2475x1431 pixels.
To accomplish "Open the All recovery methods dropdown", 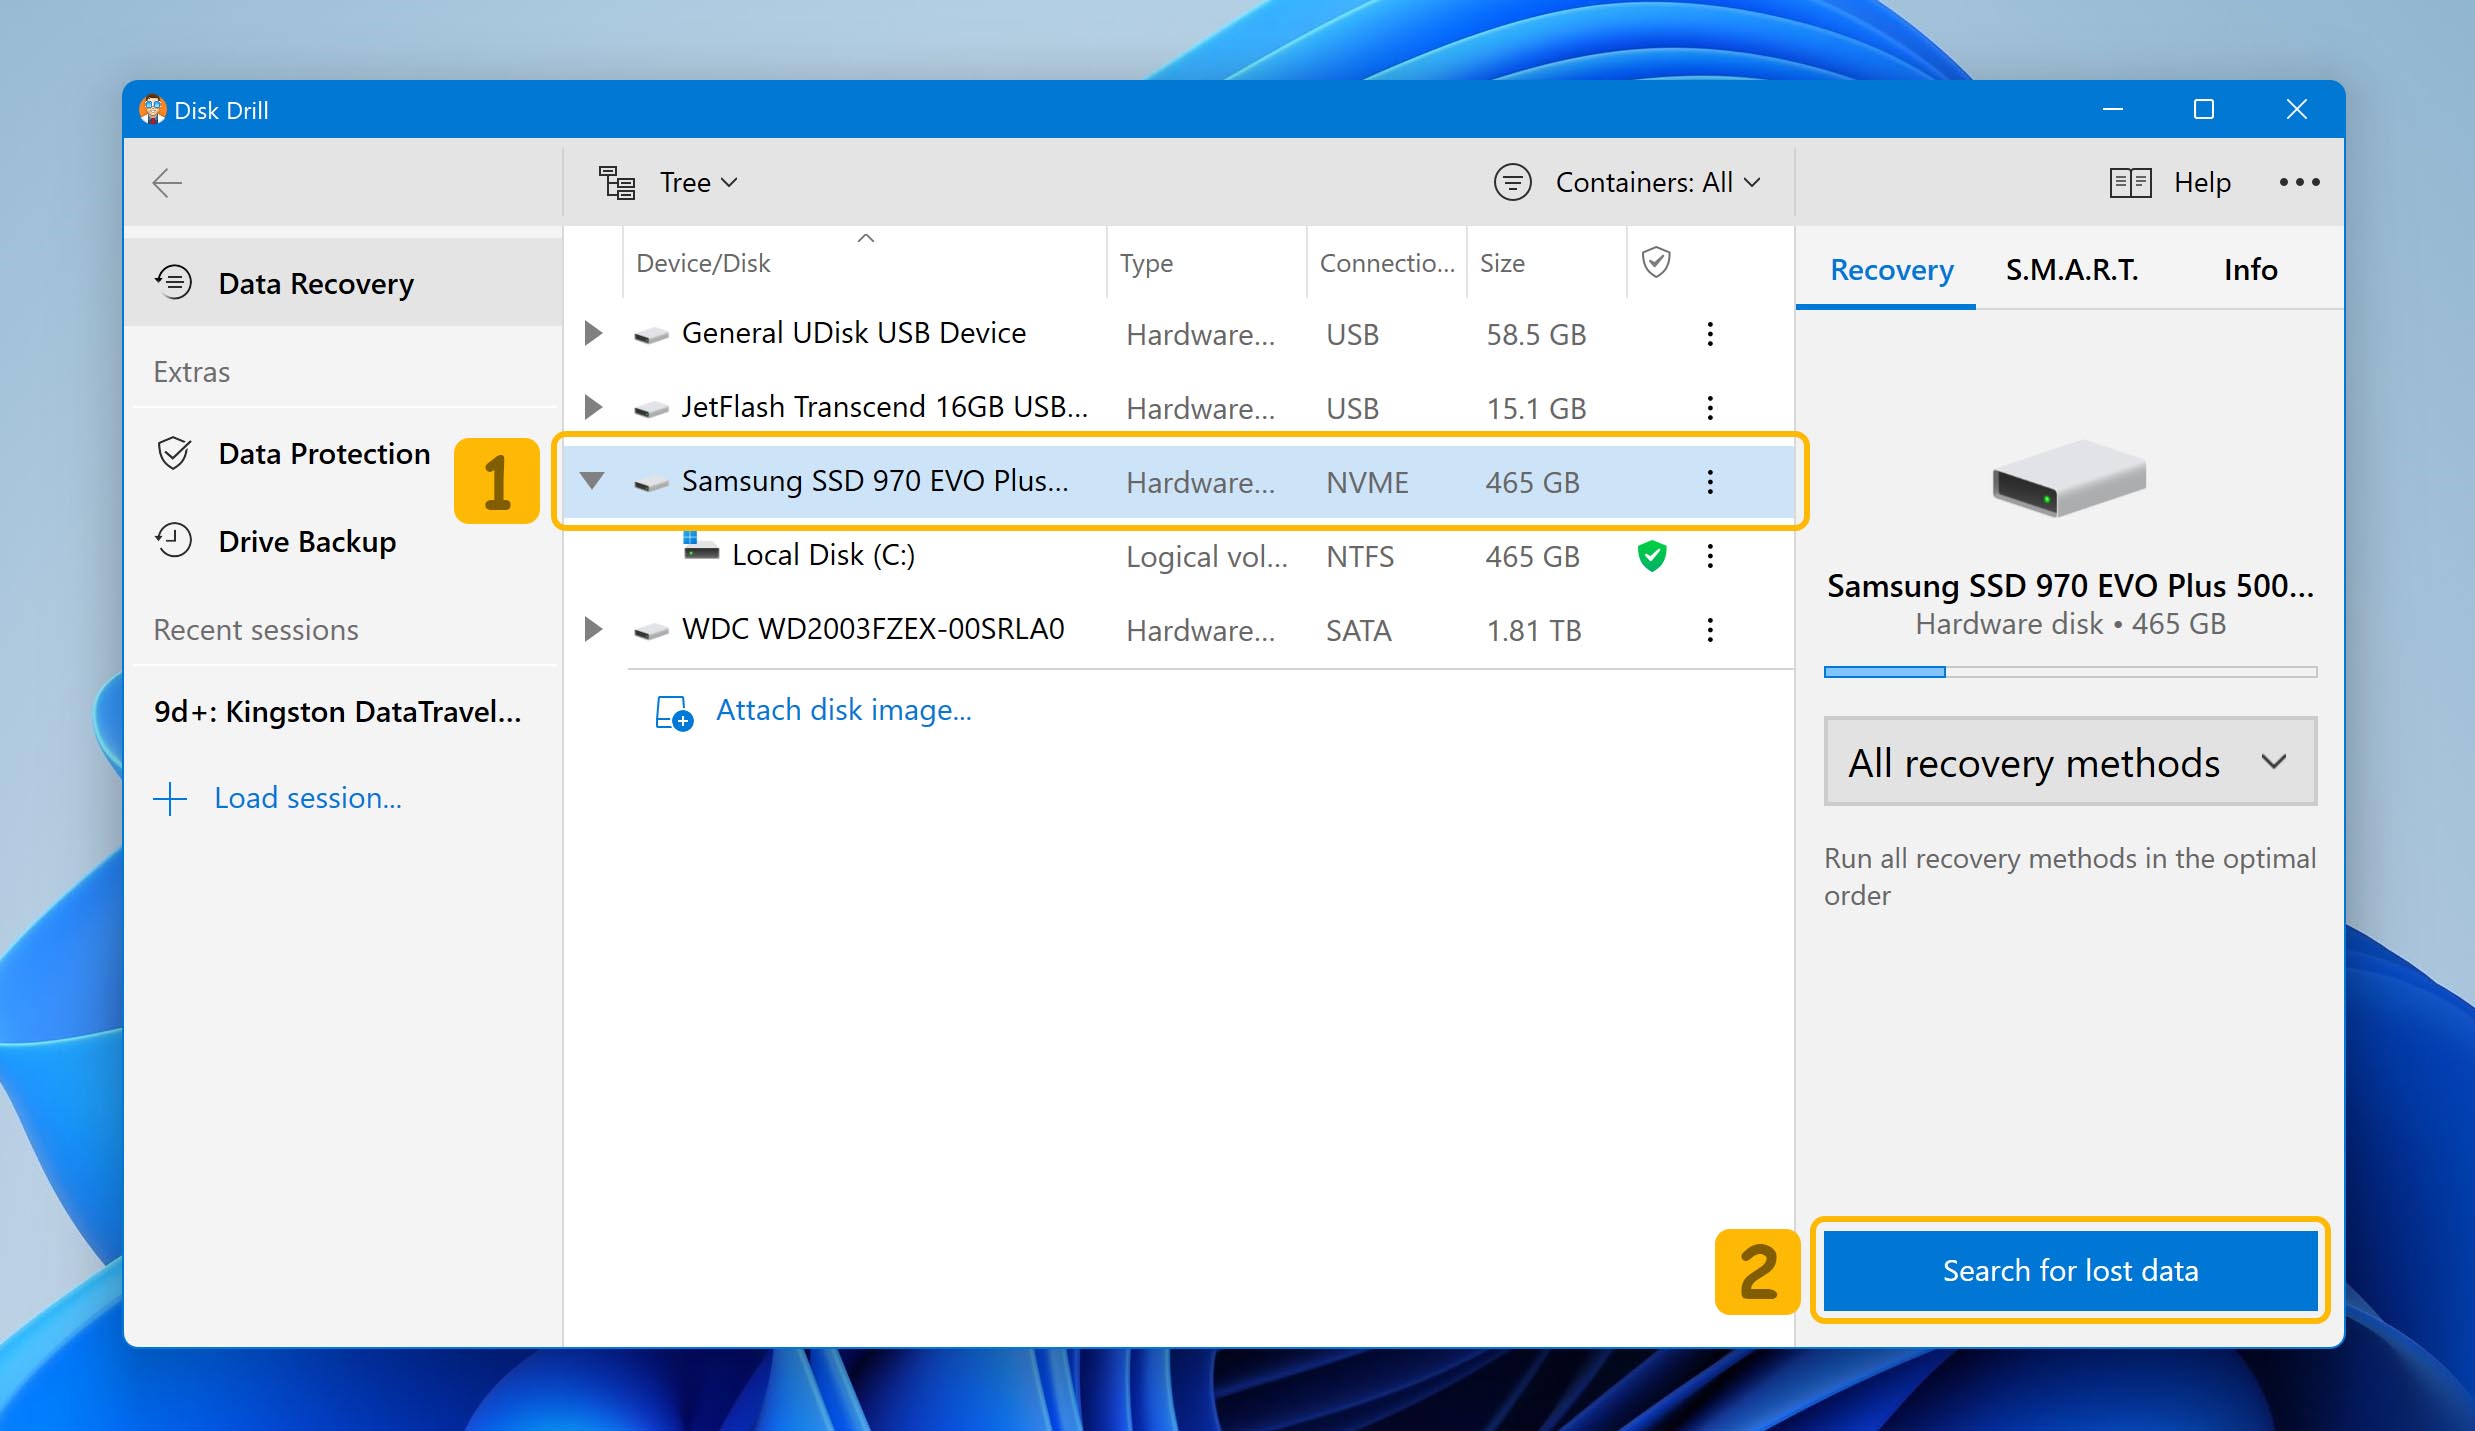I will 2068,761.
